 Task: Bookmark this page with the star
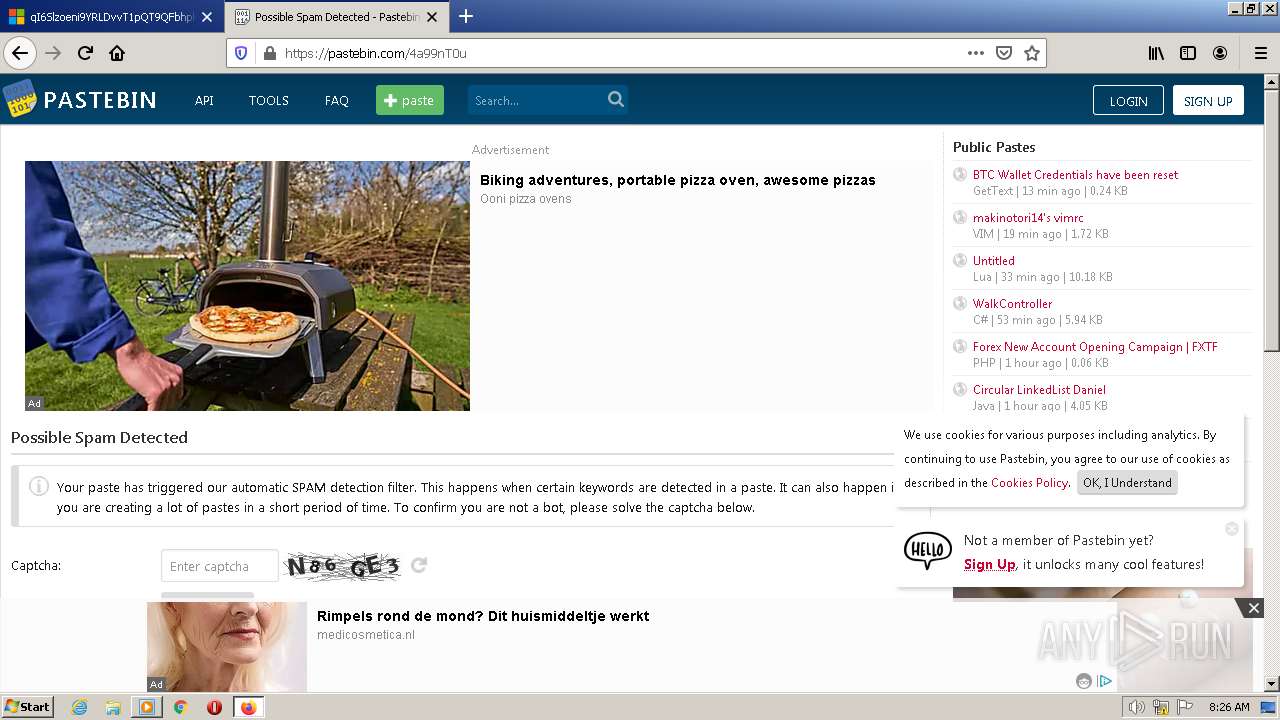pos(1032,53)
